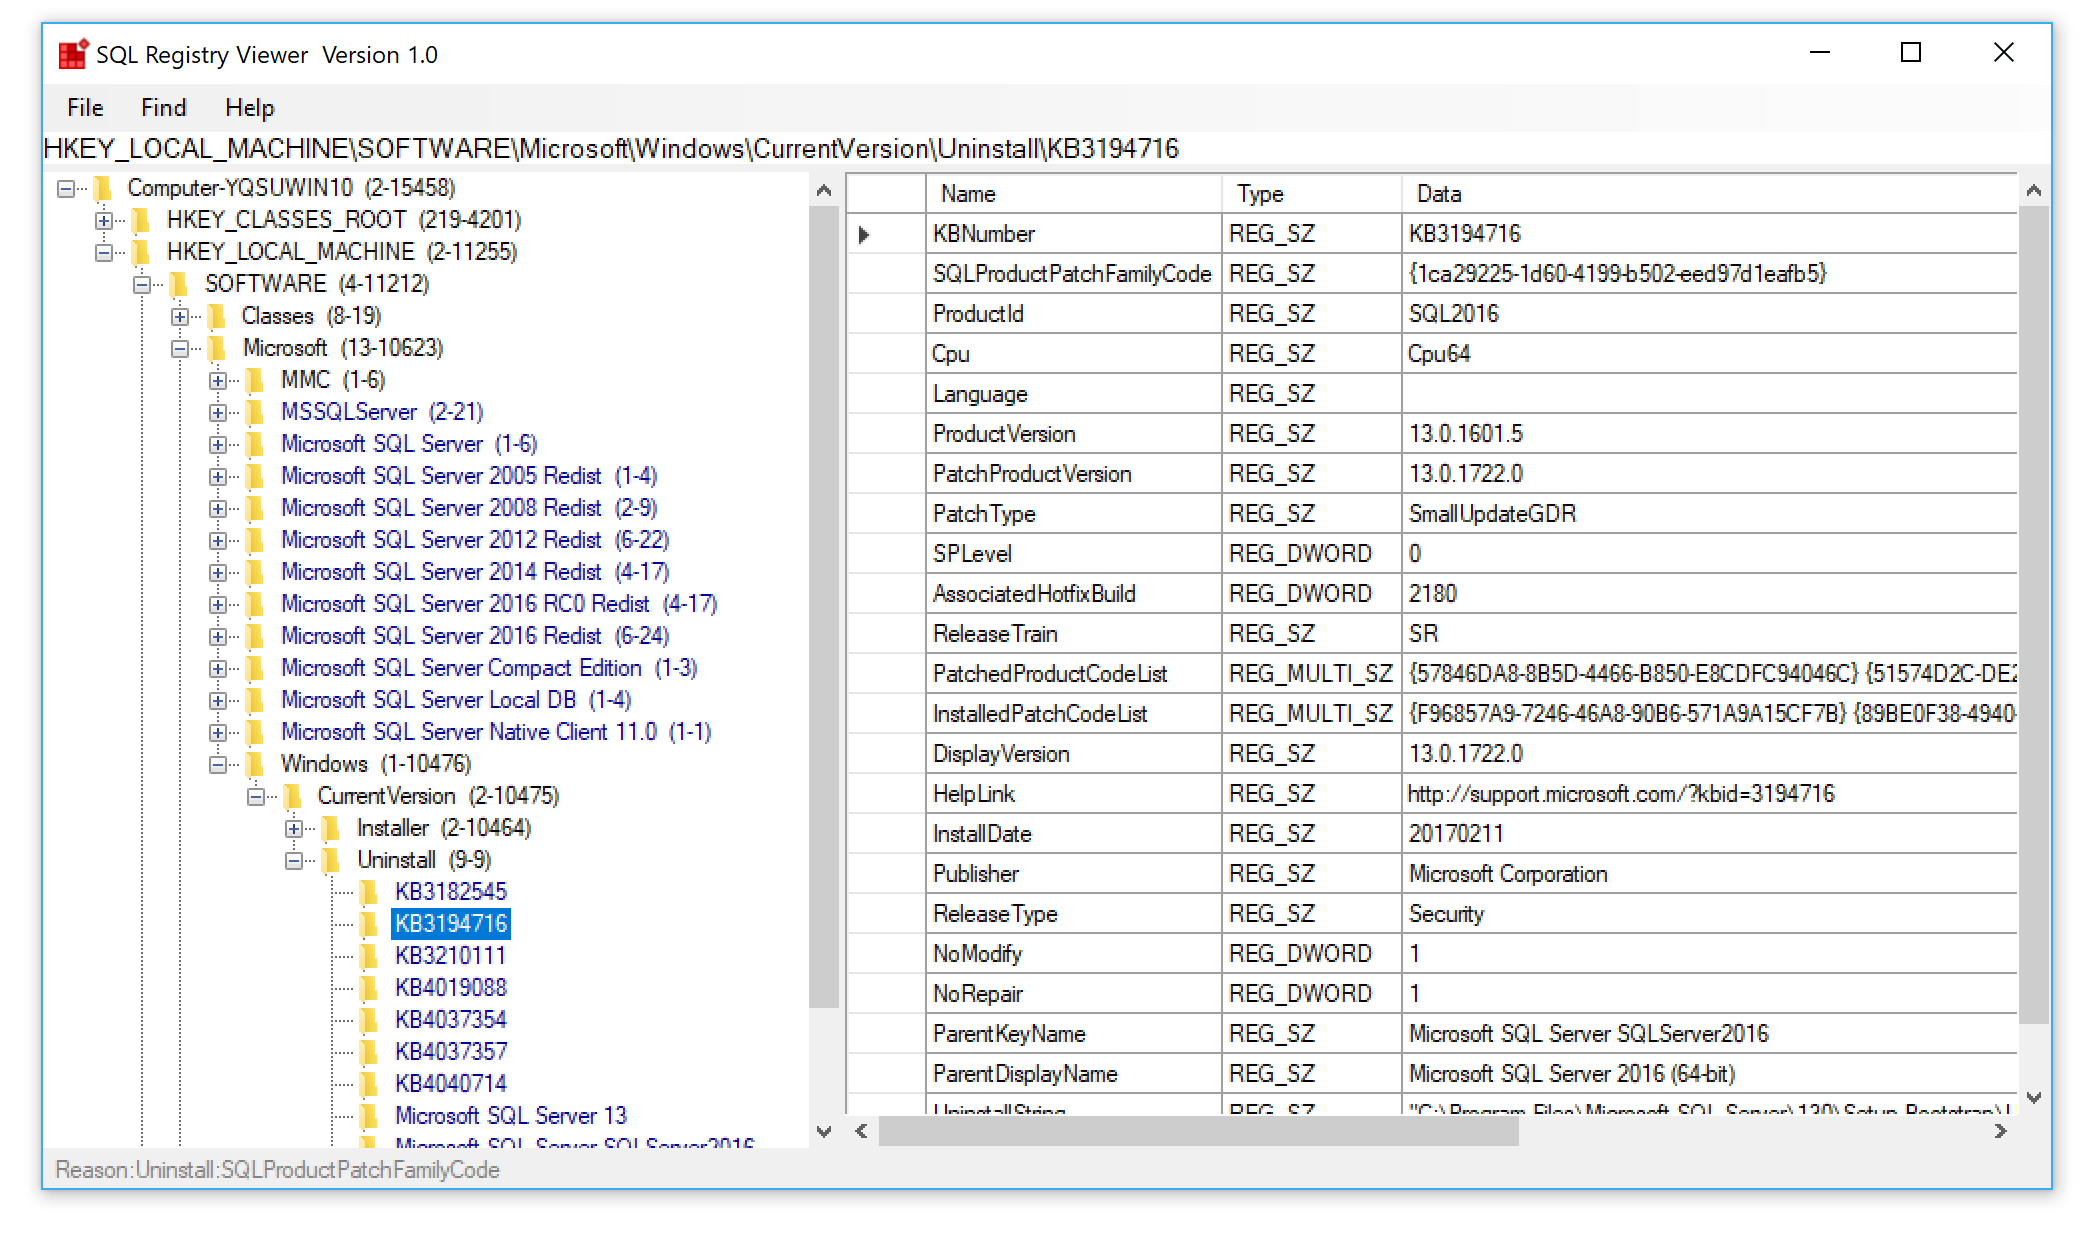Viewport: 2099px width, 1250px height.
Task: Collapse the HKEY_LOCAL_MACHINE node
Action: click(x=104, y=253)
